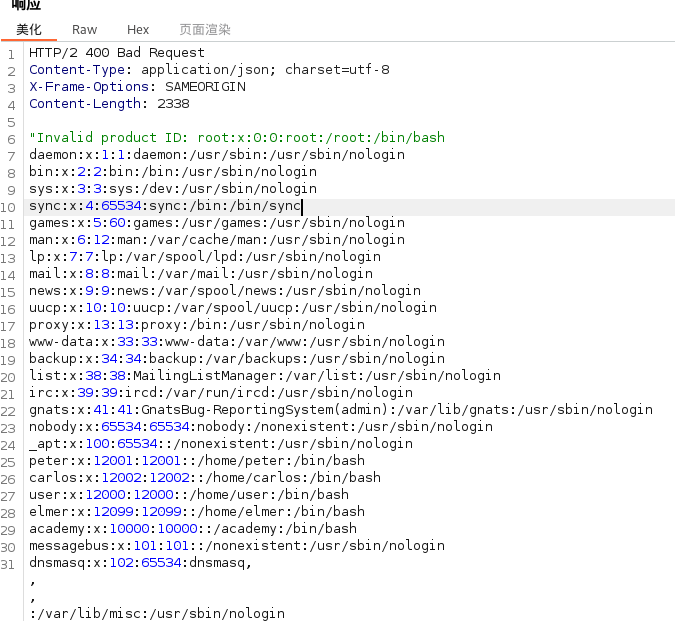Switch to the 美化 tab
Viewport: 675px width, 621px height.
[29, 30]
